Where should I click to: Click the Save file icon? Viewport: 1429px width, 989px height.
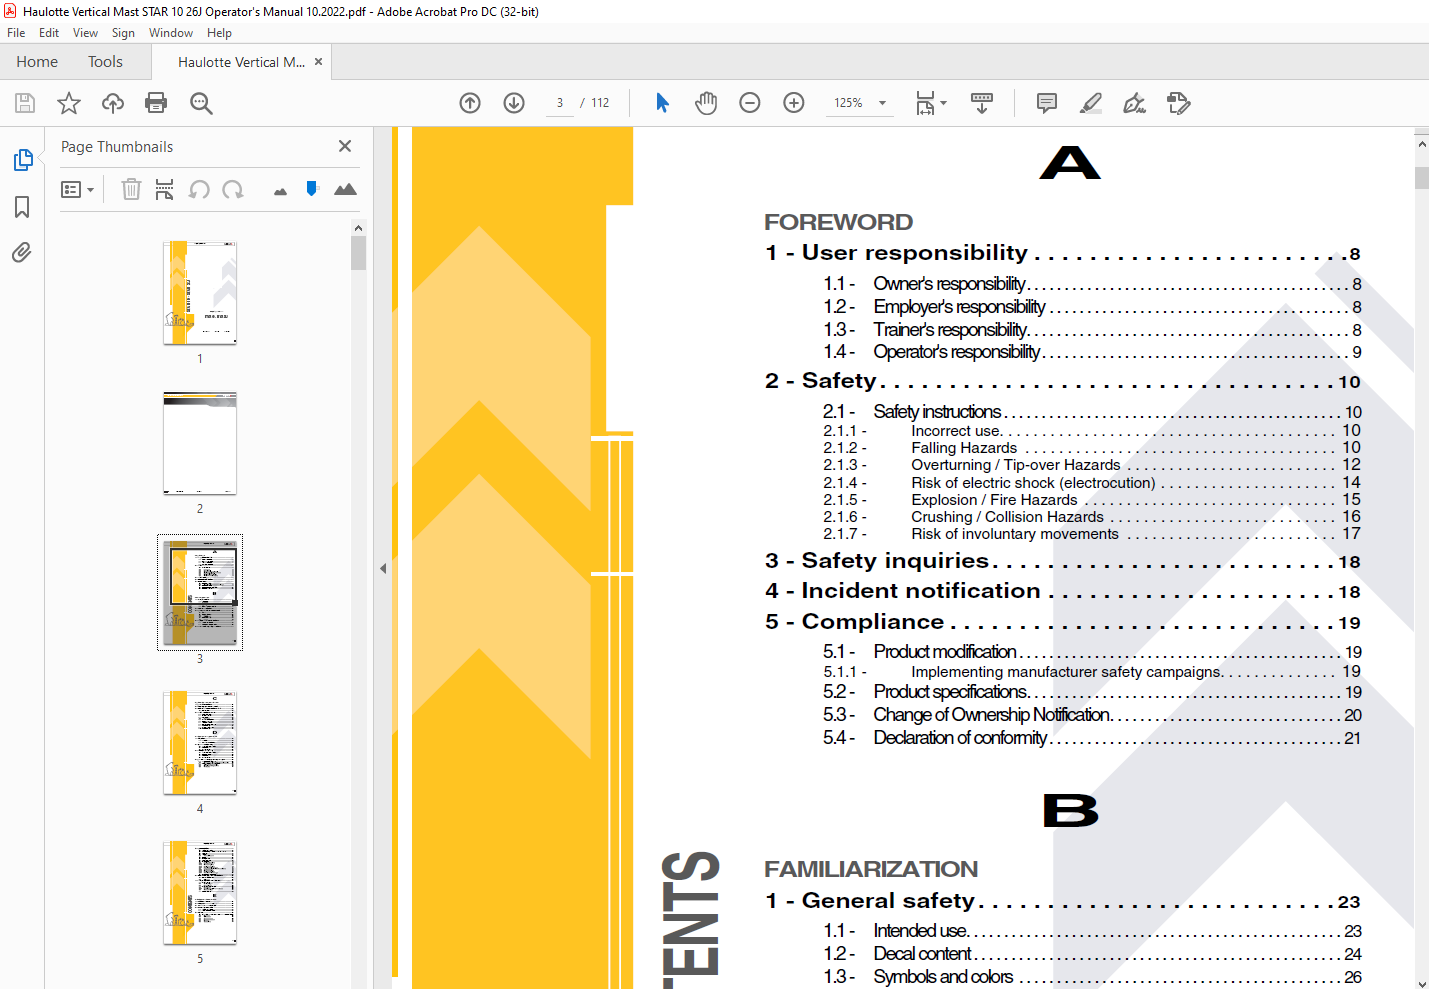25,103
